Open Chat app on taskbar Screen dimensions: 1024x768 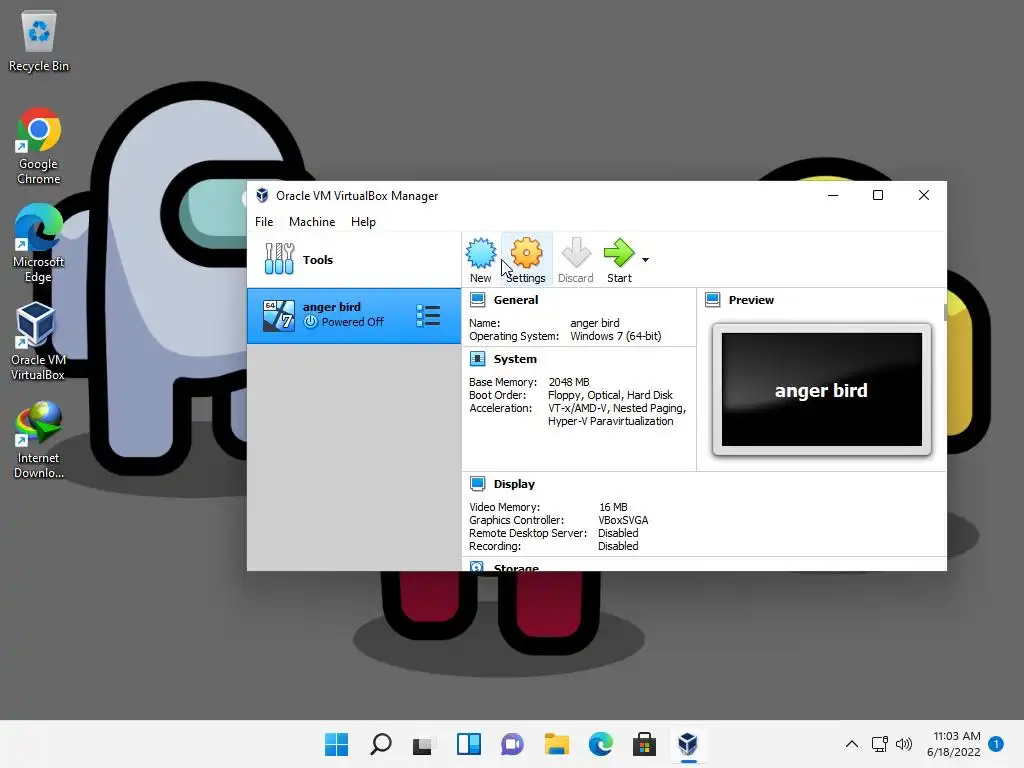tap(512, 744)
